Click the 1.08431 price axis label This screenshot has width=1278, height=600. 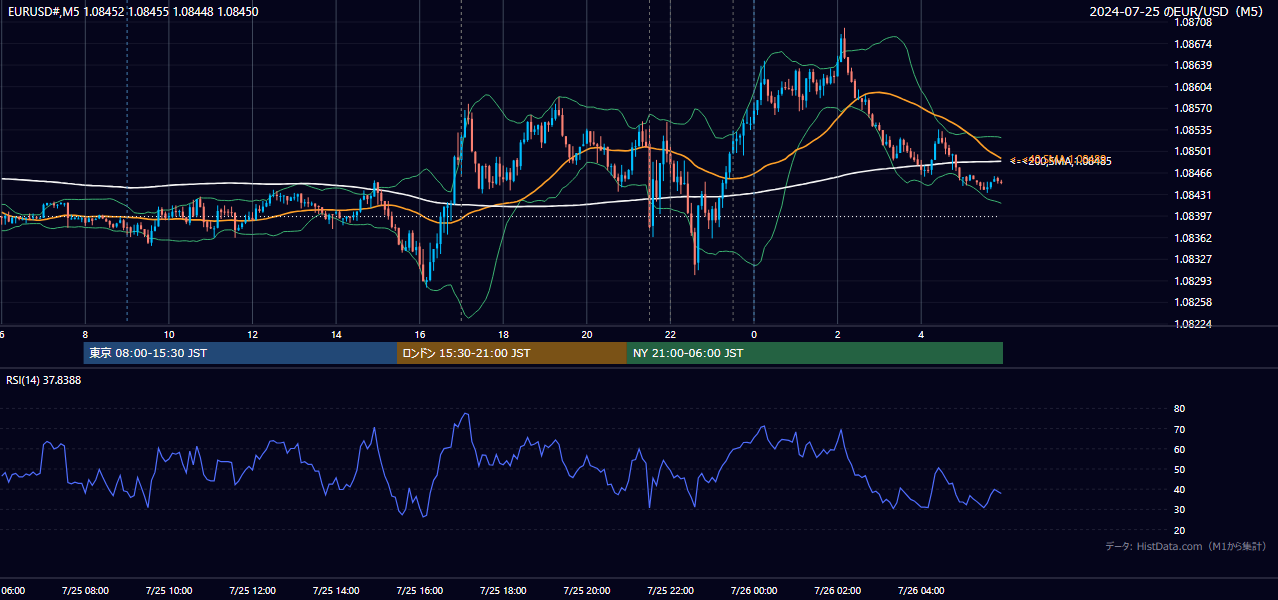1193,195
